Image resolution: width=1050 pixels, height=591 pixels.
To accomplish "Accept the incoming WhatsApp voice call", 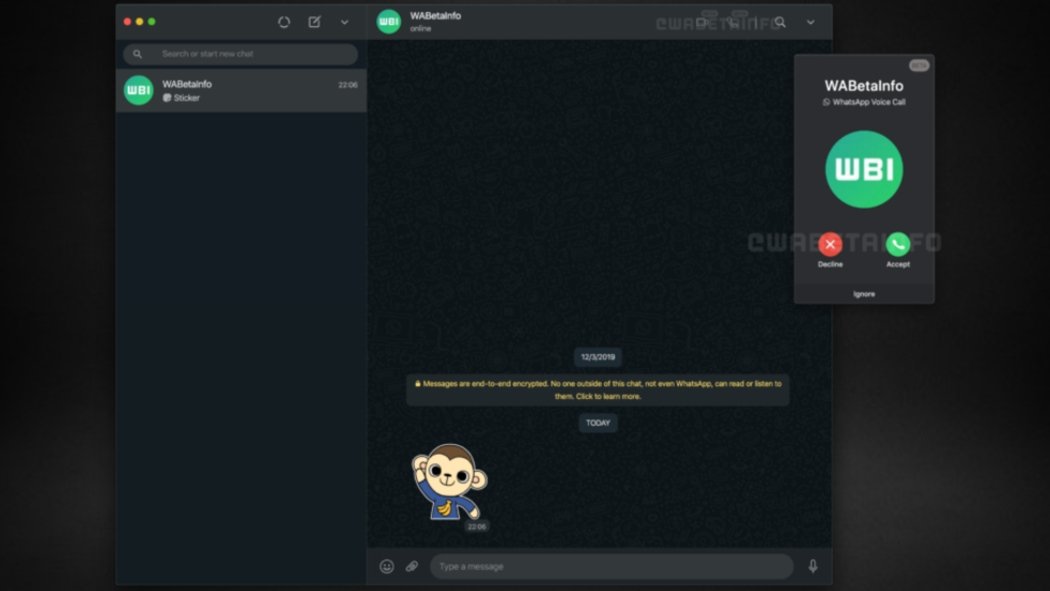I will 898,244.
